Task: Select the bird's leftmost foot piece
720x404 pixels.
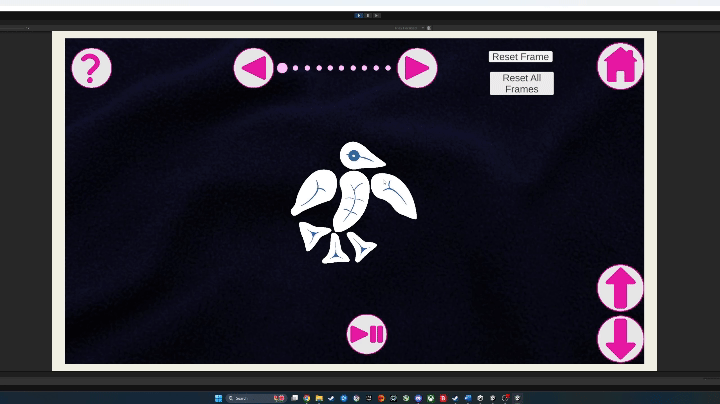Action: 314,236
